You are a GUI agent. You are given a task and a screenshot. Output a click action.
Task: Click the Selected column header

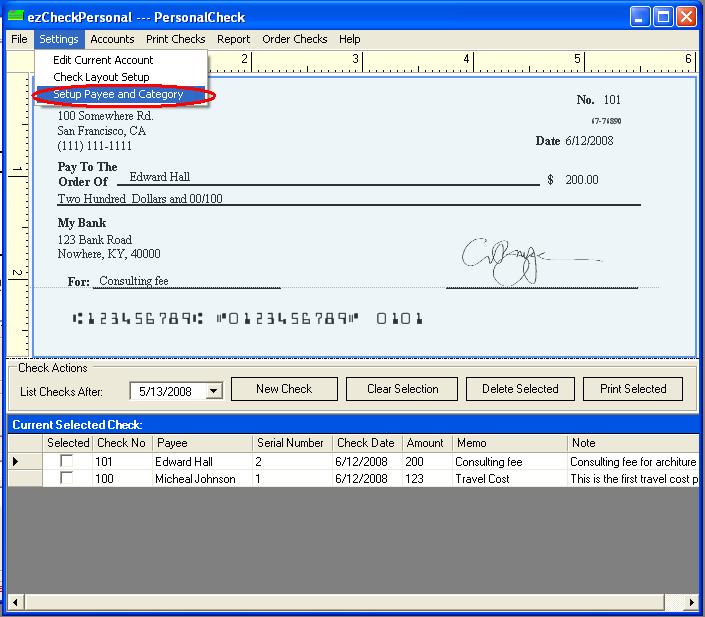[x=68, y=443]
